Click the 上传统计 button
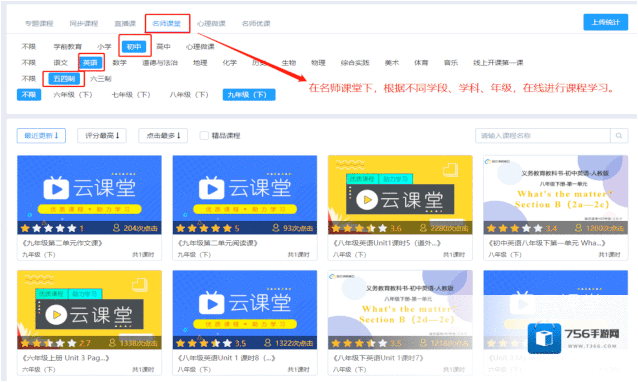The width and height of the screenshot is (638, 382). (x=605, y=22)
